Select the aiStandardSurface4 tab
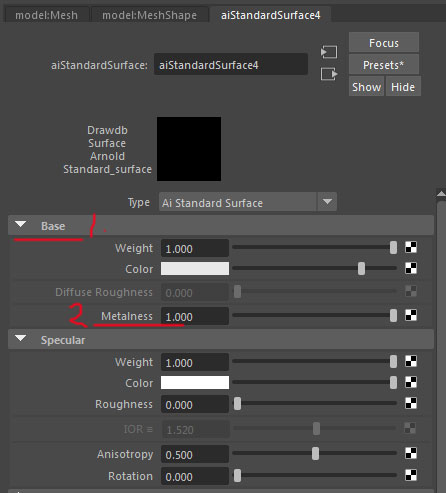This screenshot has height=493, width=446. point(270,15)
